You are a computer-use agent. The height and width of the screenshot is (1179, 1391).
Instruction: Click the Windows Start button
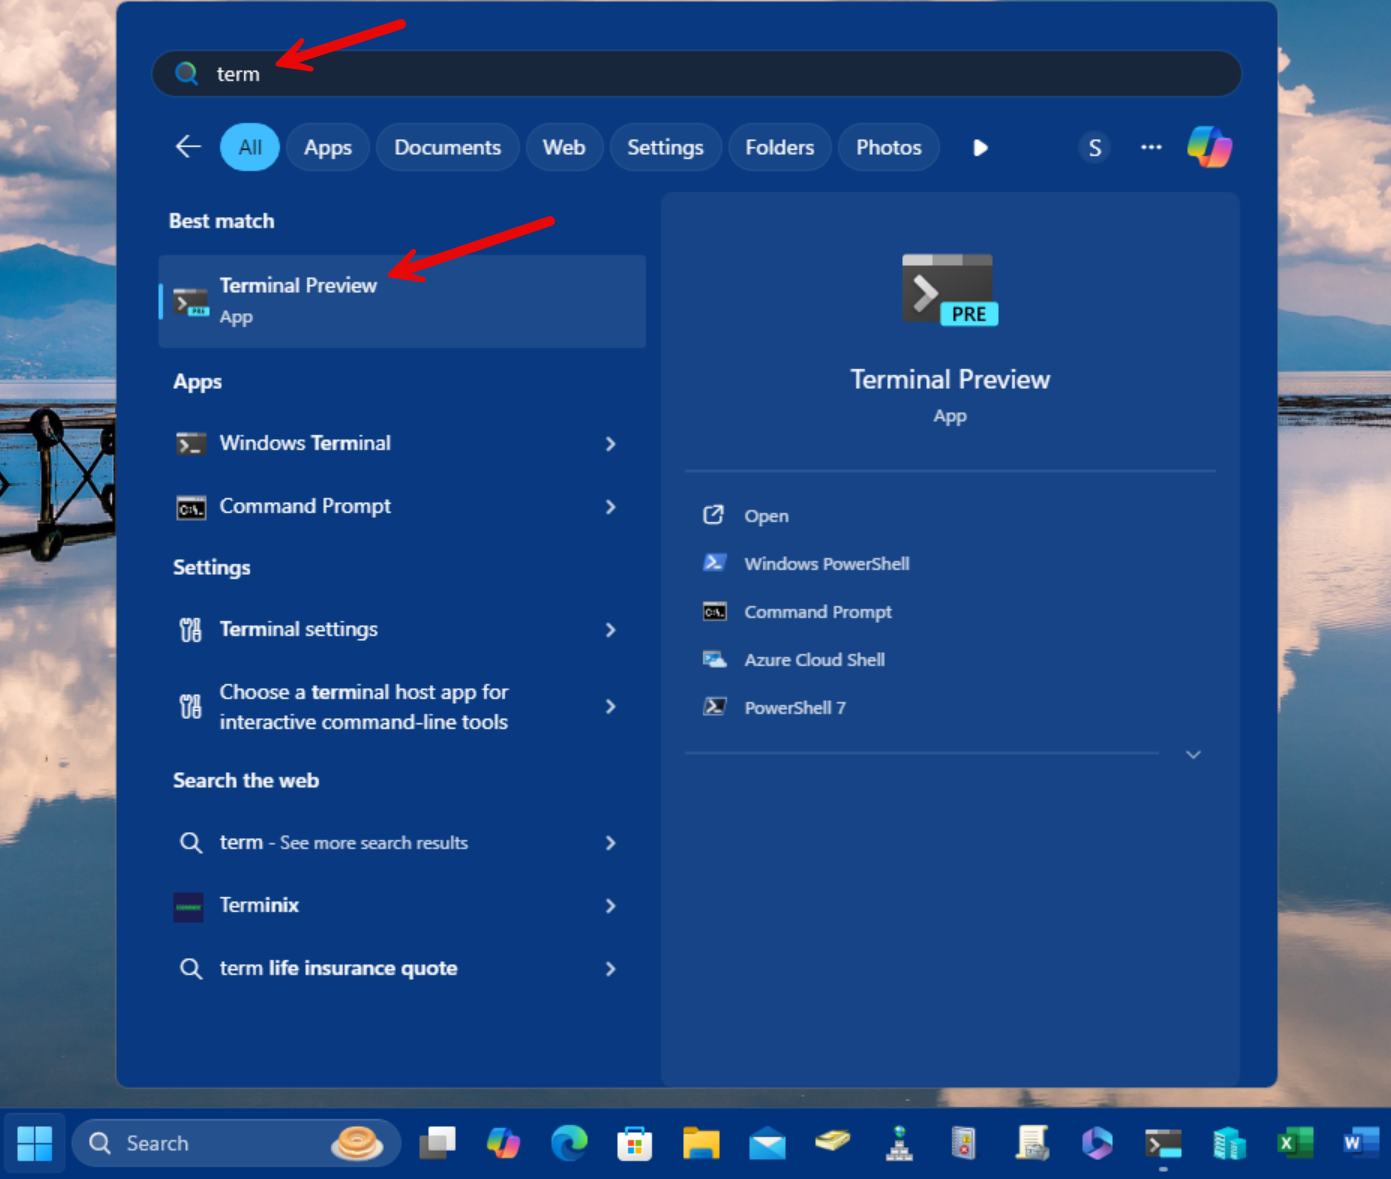click(35, 1143)
